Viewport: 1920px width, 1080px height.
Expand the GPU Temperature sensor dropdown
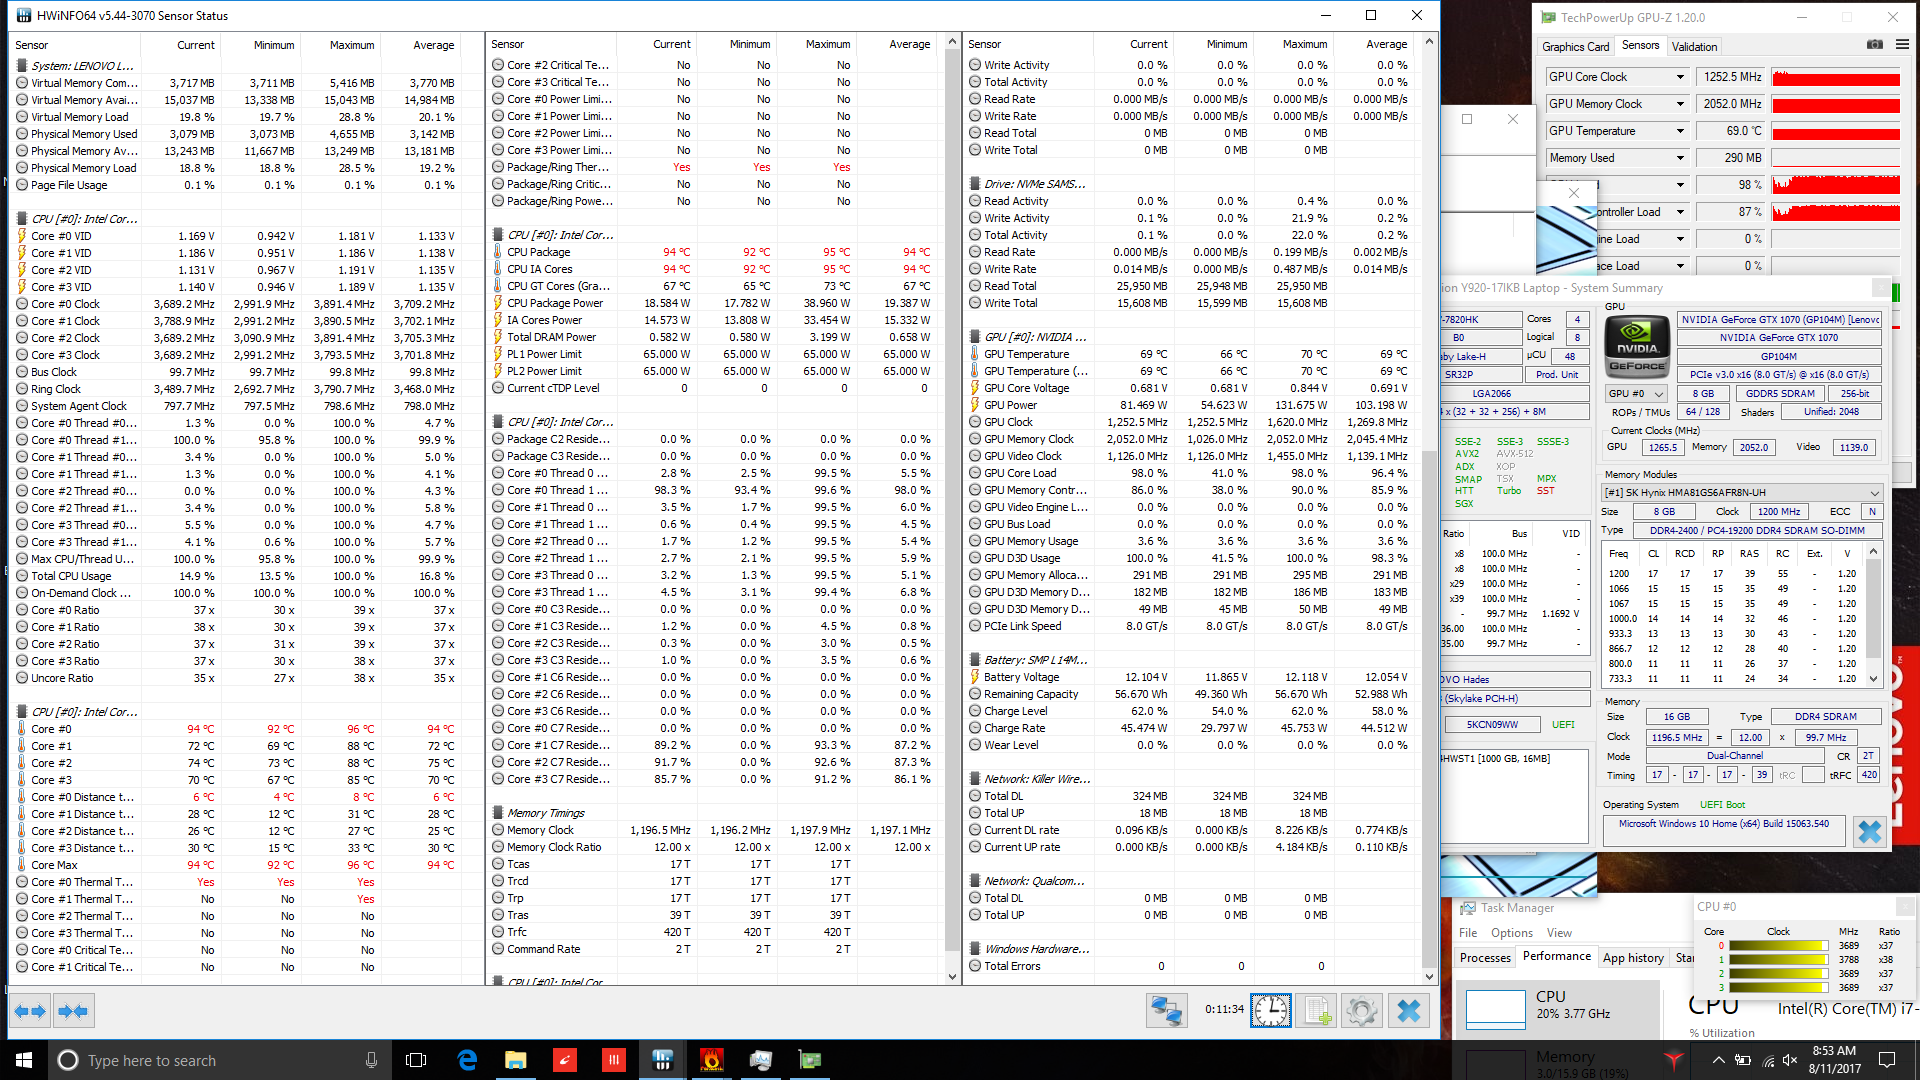1680,131
